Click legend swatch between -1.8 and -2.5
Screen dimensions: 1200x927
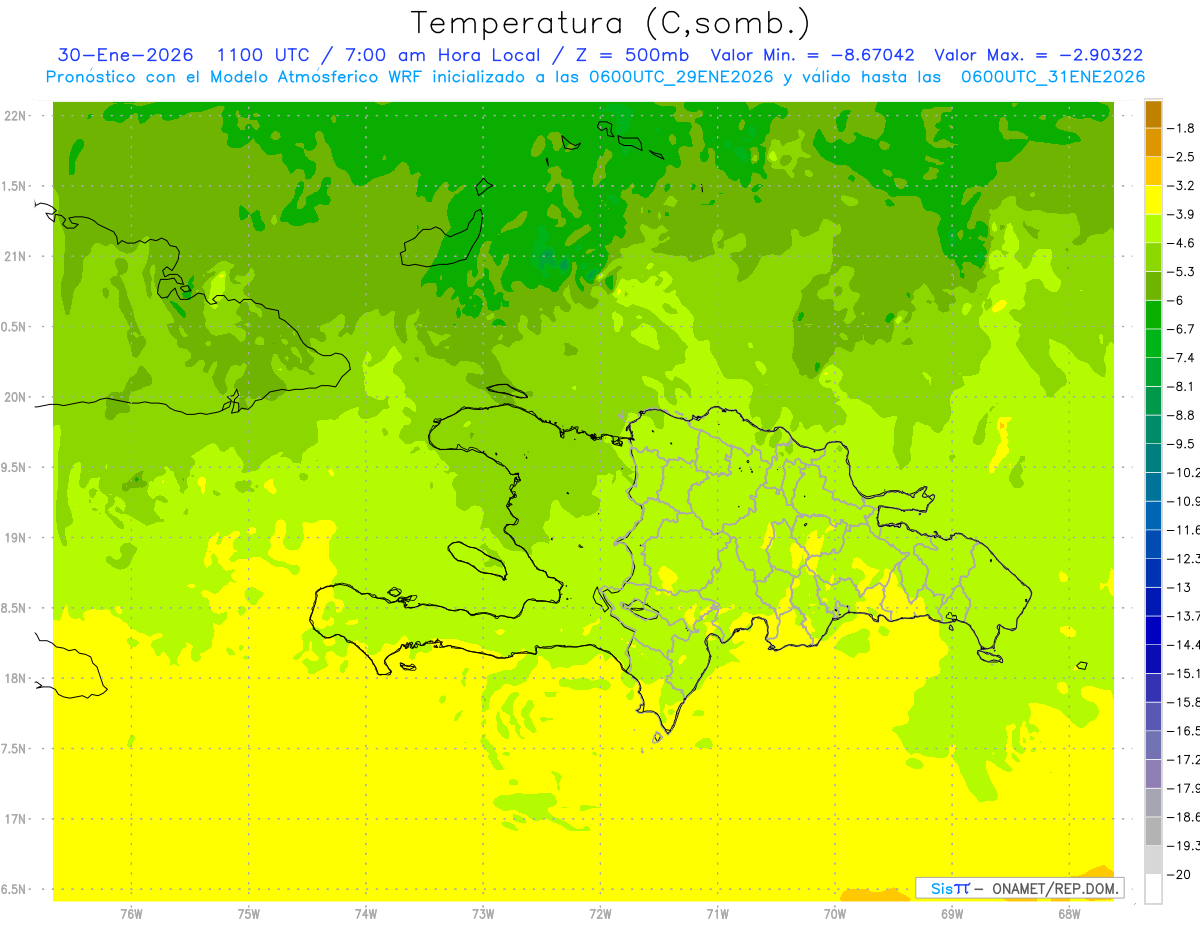point(1153,142)
